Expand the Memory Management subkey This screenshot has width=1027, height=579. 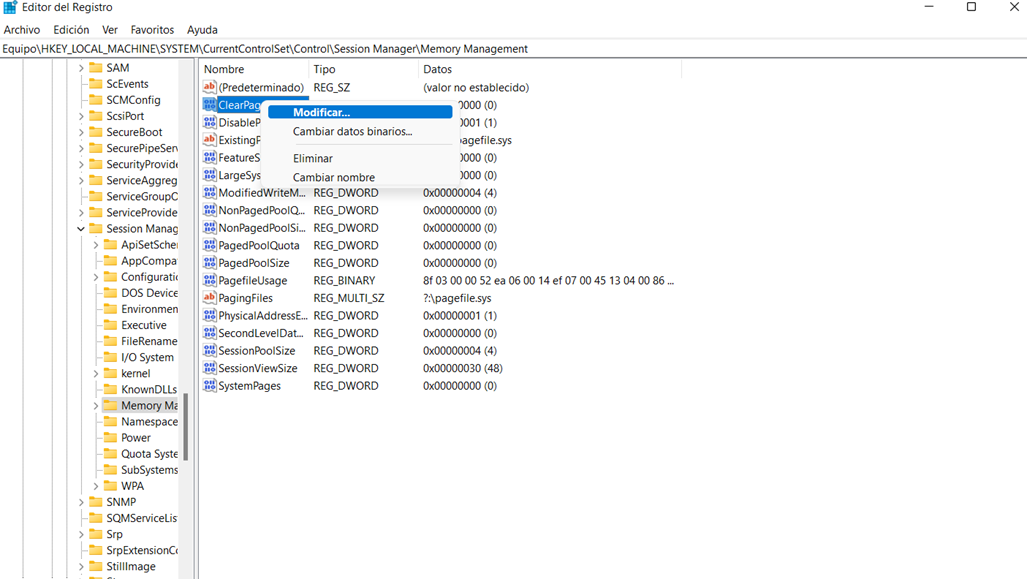point(96,405)
